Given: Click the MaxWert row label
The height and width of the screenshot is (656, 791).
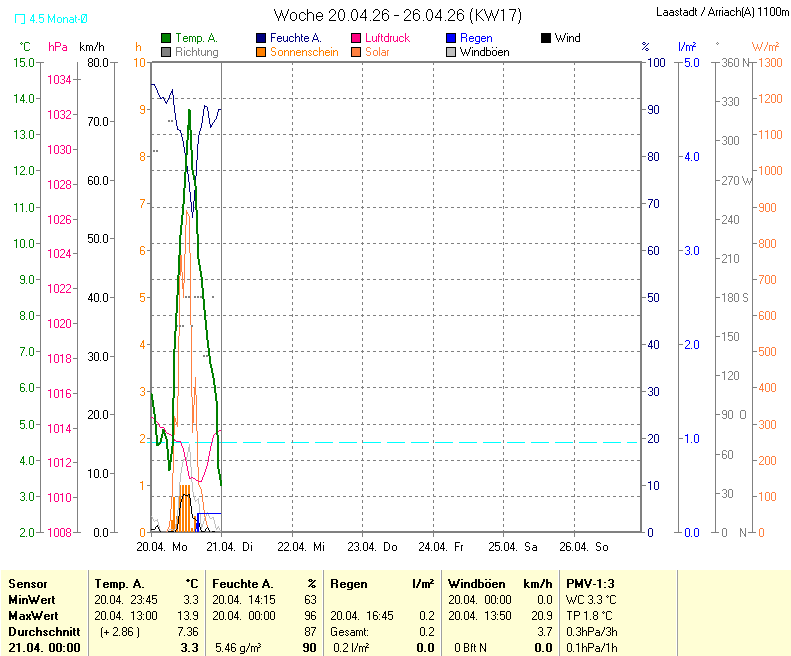Looking at the screenshot, I should point(32,615).
